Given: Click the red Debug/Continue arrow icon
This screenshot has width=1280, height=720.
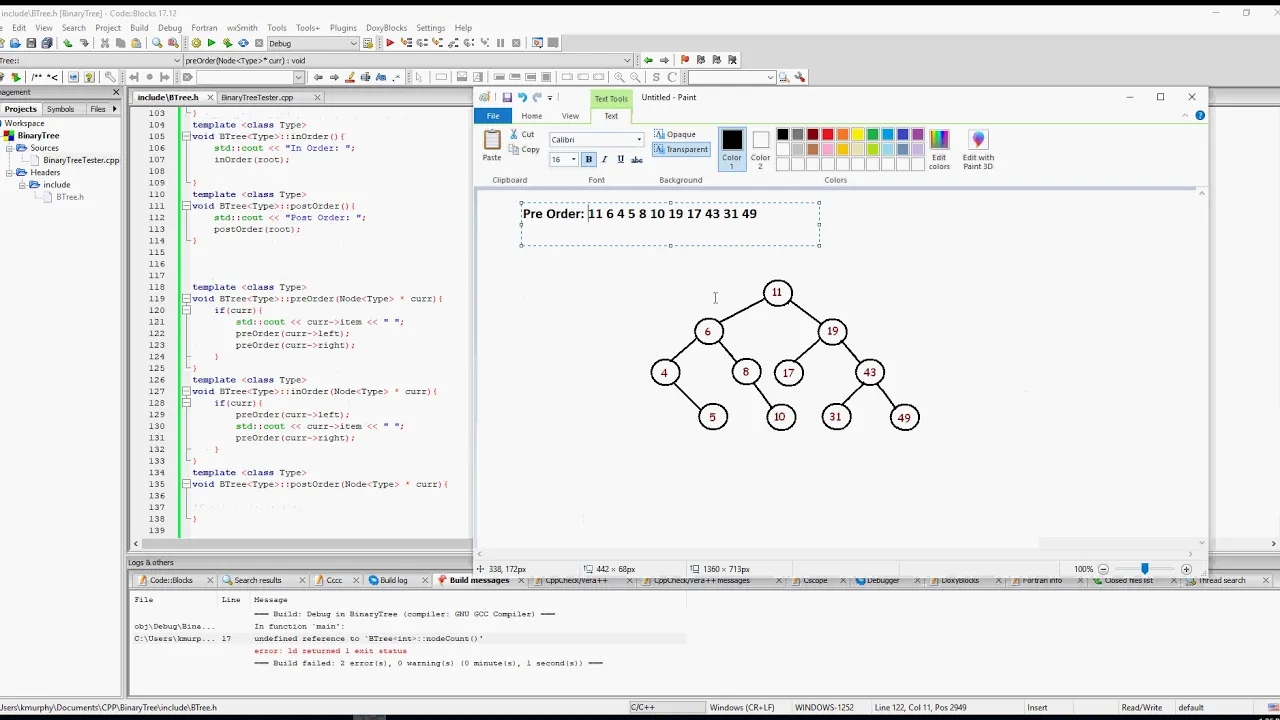Looking at the screenshot, I should click(390, 43).
